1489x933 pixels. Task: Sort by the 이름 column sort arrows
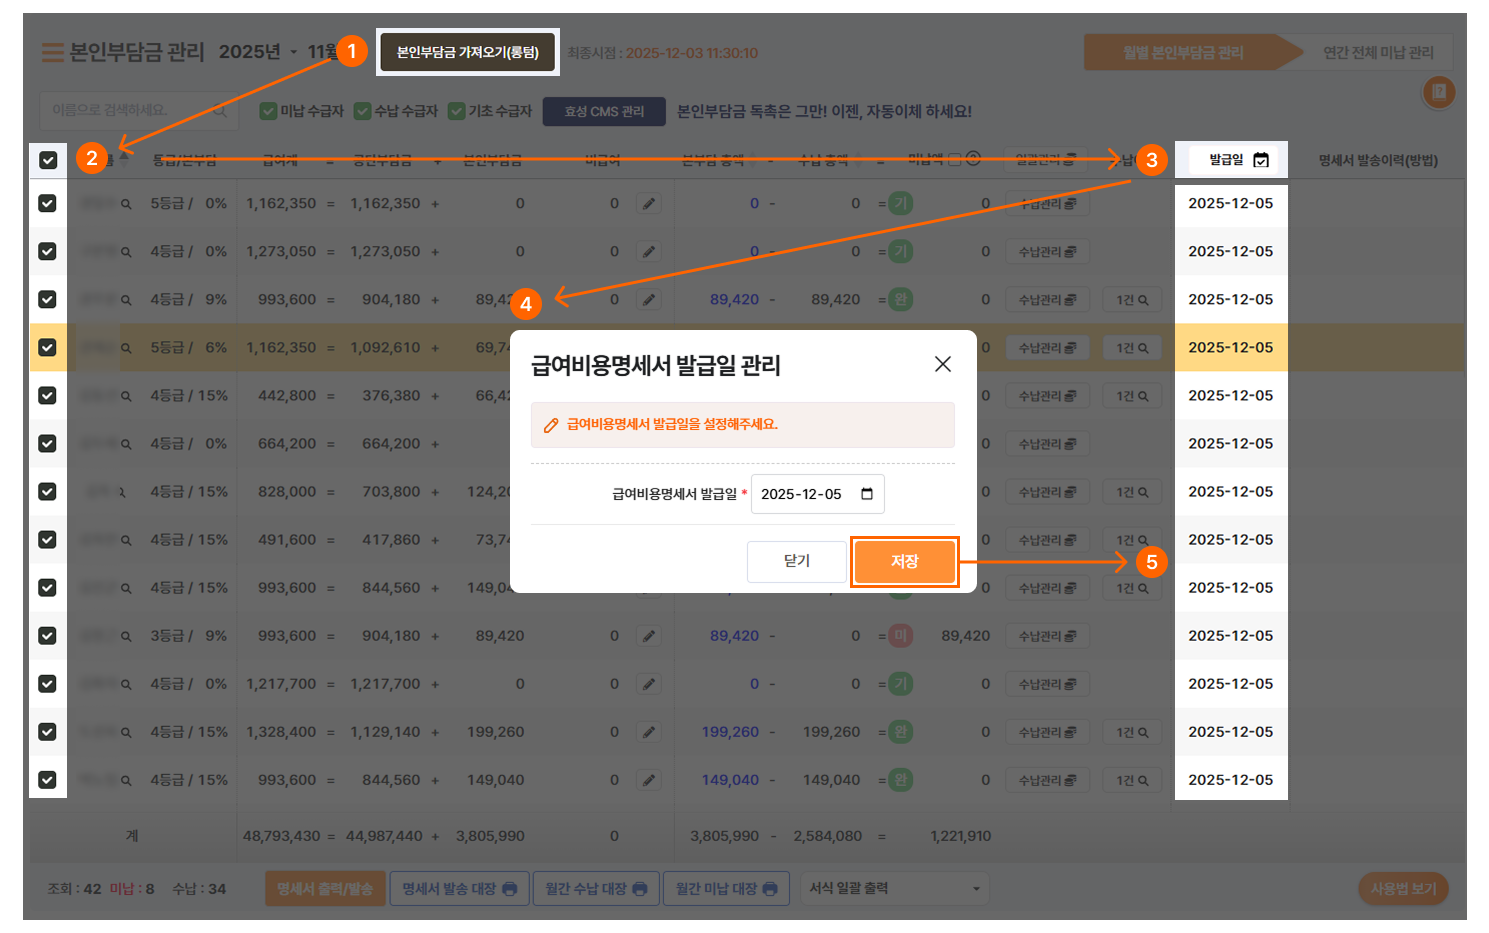pyautogui.click(x=124, y=156)
